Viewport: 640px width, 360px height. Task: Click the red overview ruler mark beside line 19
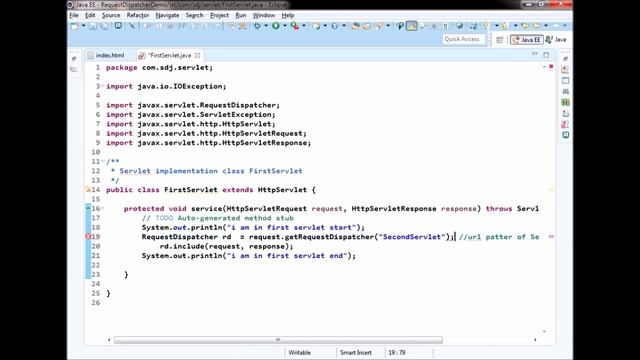click(551, 237)
